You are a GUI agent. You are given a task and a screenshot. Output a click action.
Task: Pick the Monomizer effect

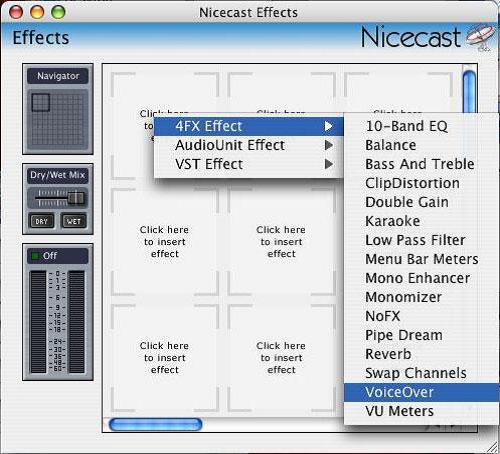pos(421,297)
